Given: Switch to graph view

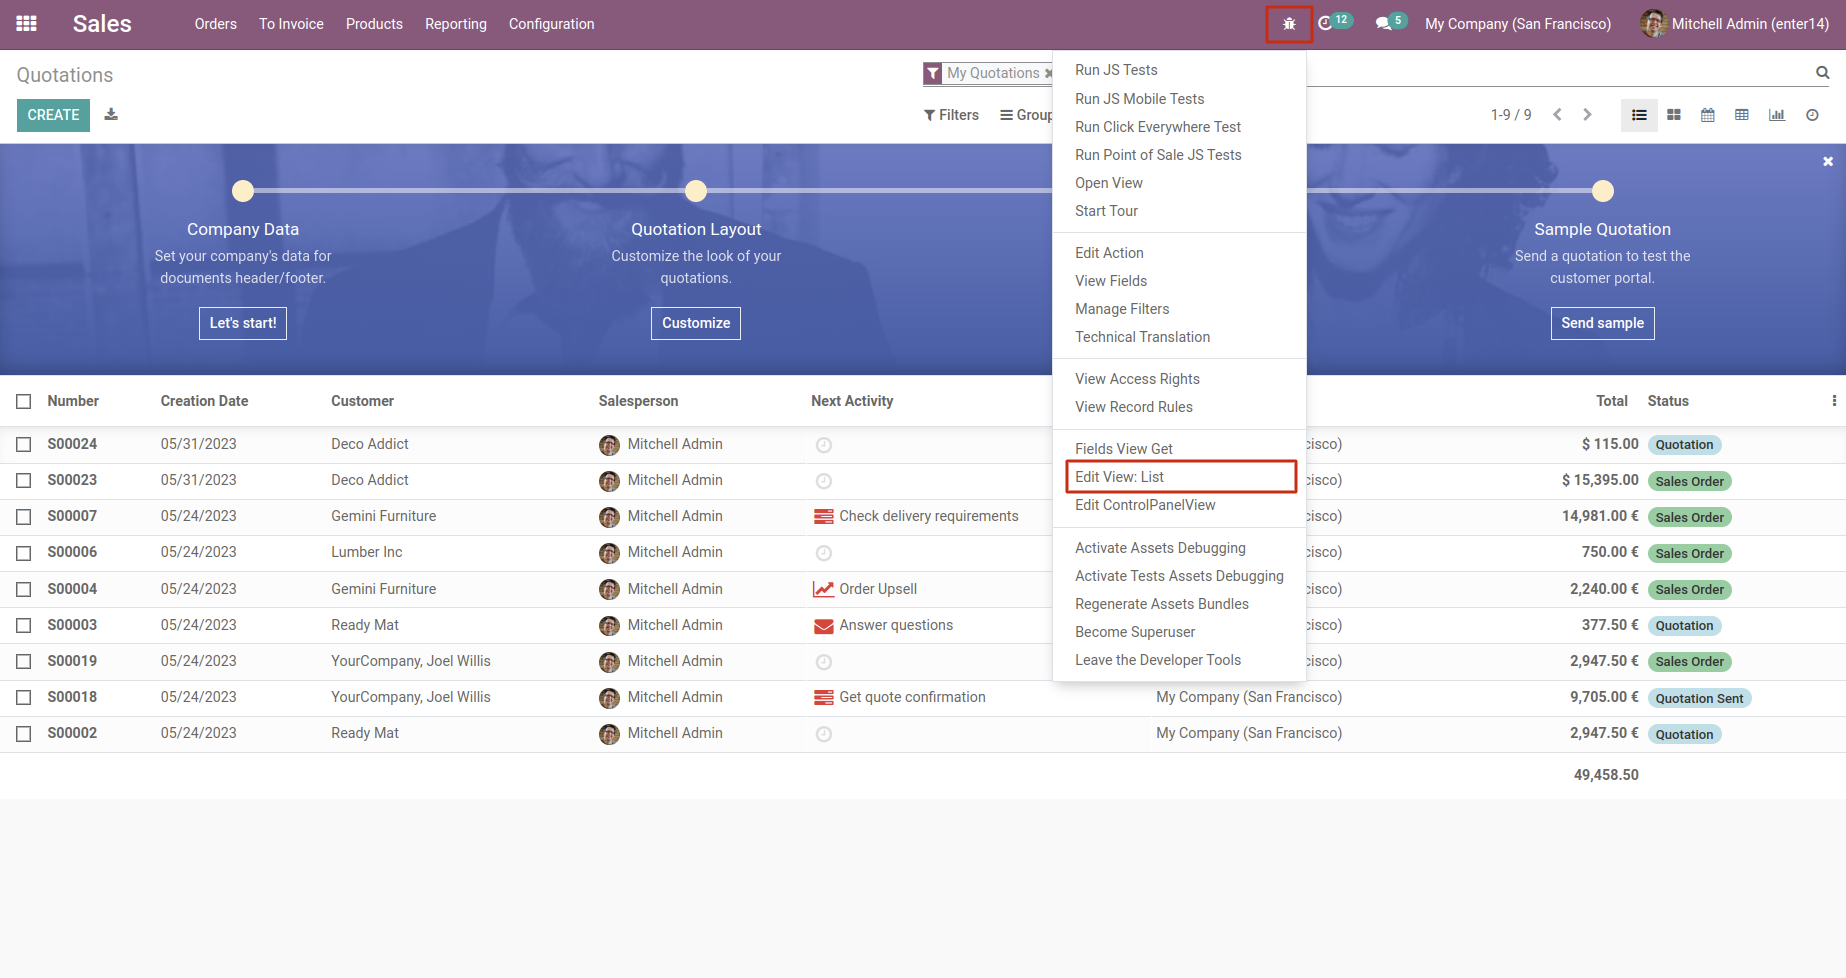Looking at the screenshot, I should (1777, 115).
